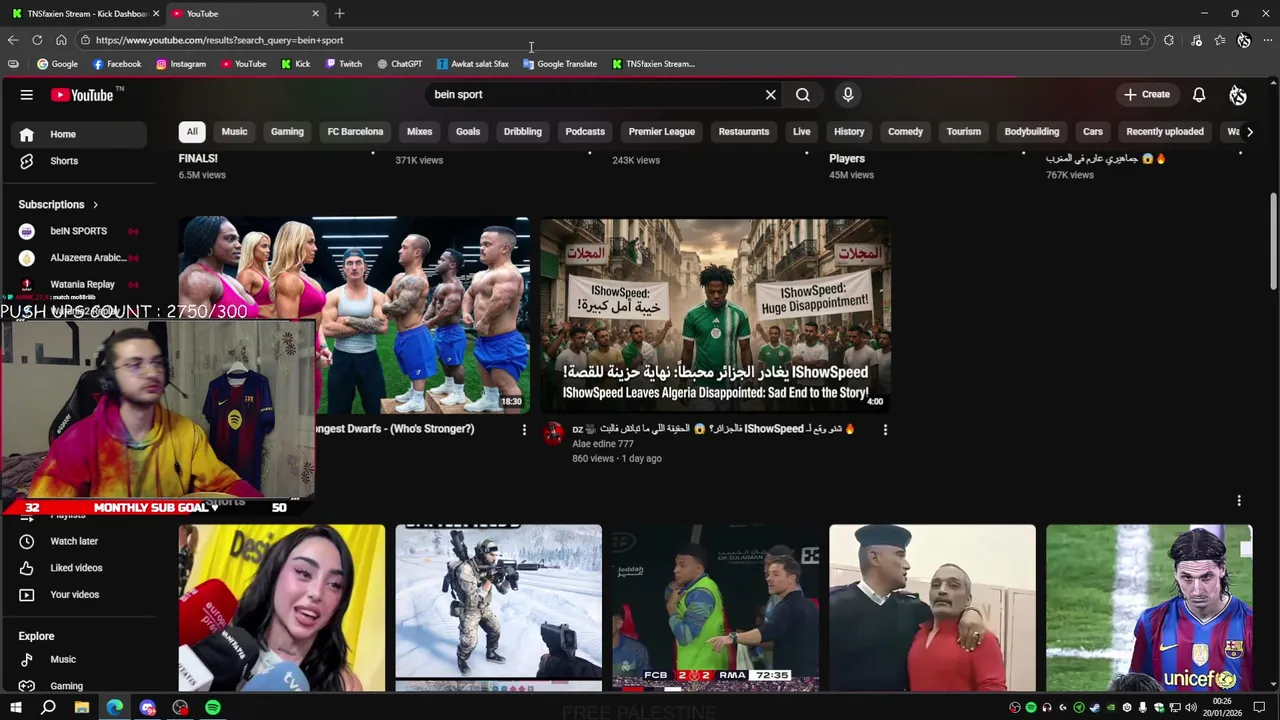Viewport: 1280px width, 720px height.
Task: Open the Shorts section in the sidebar
Action: click(x=76, y=161)
